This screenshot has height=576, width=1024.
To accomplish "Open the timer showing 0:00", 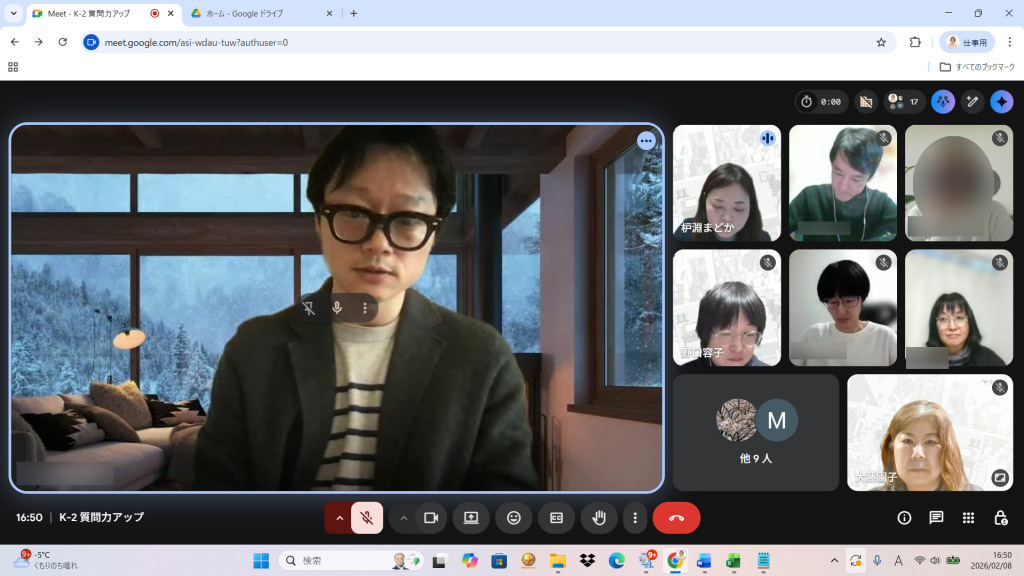I will [x=822, y=102].
